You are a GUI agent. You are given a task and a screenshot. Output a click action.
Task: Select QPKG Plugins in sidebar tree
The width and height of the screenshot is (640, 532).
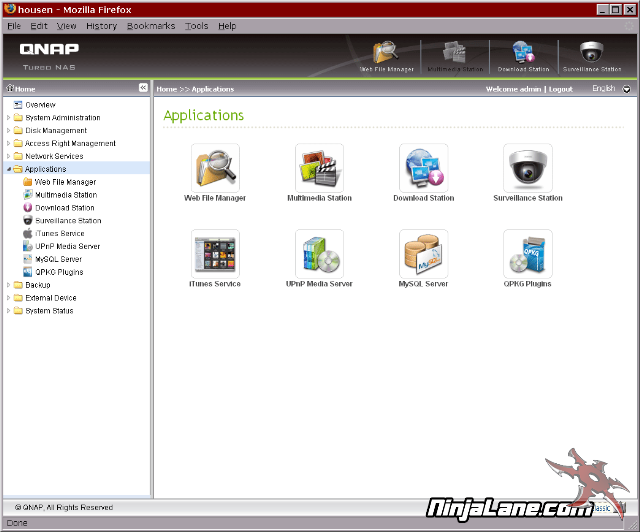point(59,272)
